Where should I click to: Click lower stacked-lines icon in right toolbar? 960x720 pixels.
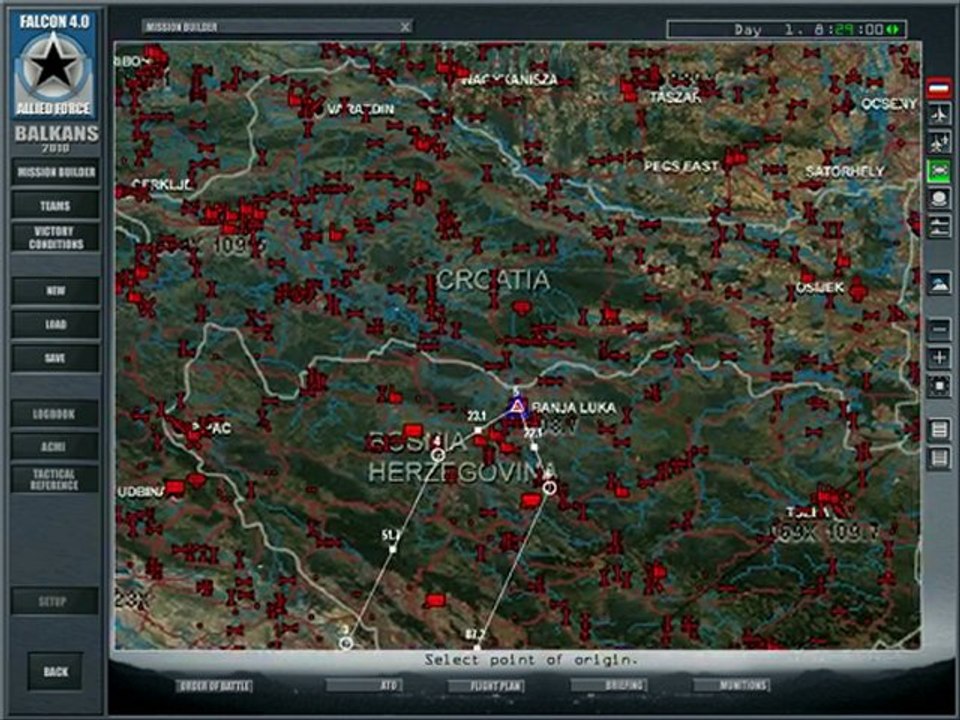coord(939,457)
